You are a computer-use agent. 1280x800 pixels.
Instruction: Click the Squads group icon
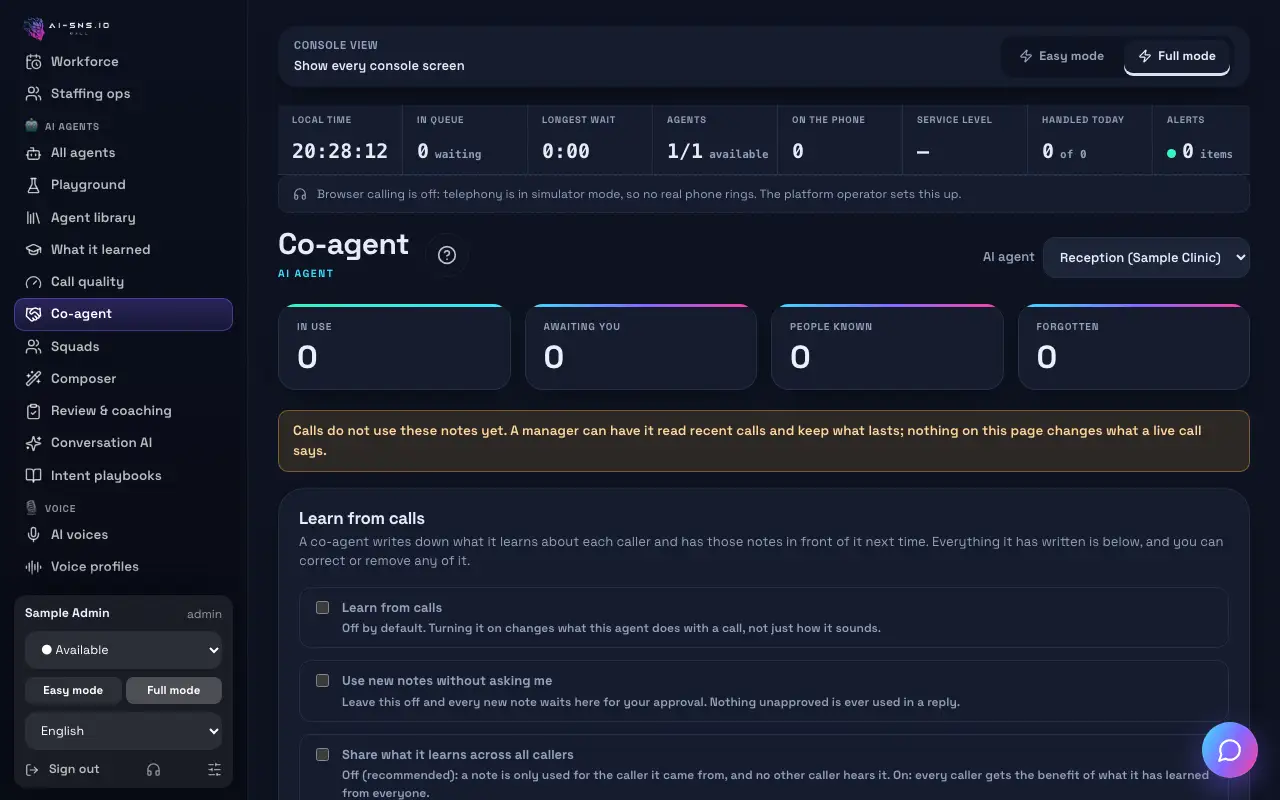click(34, 347)
